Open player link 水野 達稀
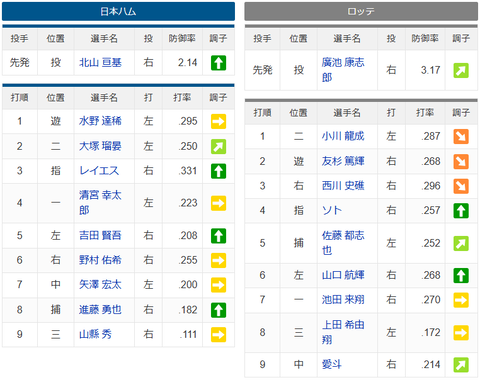The height and width of the screenshot is (380, 480). 100,121
